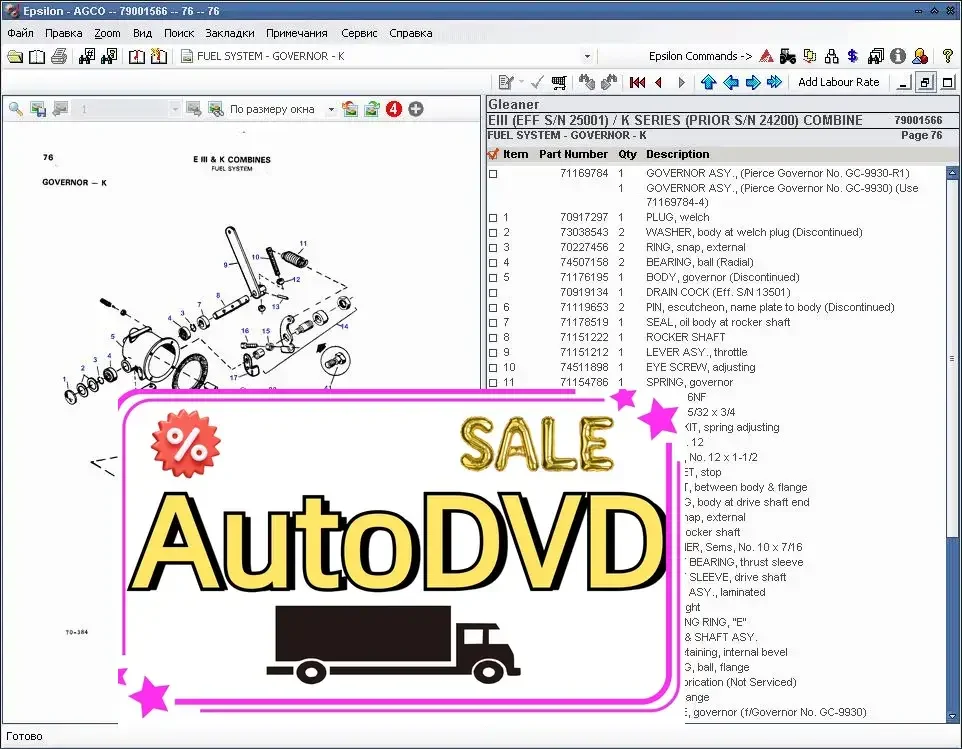Click the dollar sign pricing icon
The width and height of the screenshot is (962, 749).
coord(853,56)
